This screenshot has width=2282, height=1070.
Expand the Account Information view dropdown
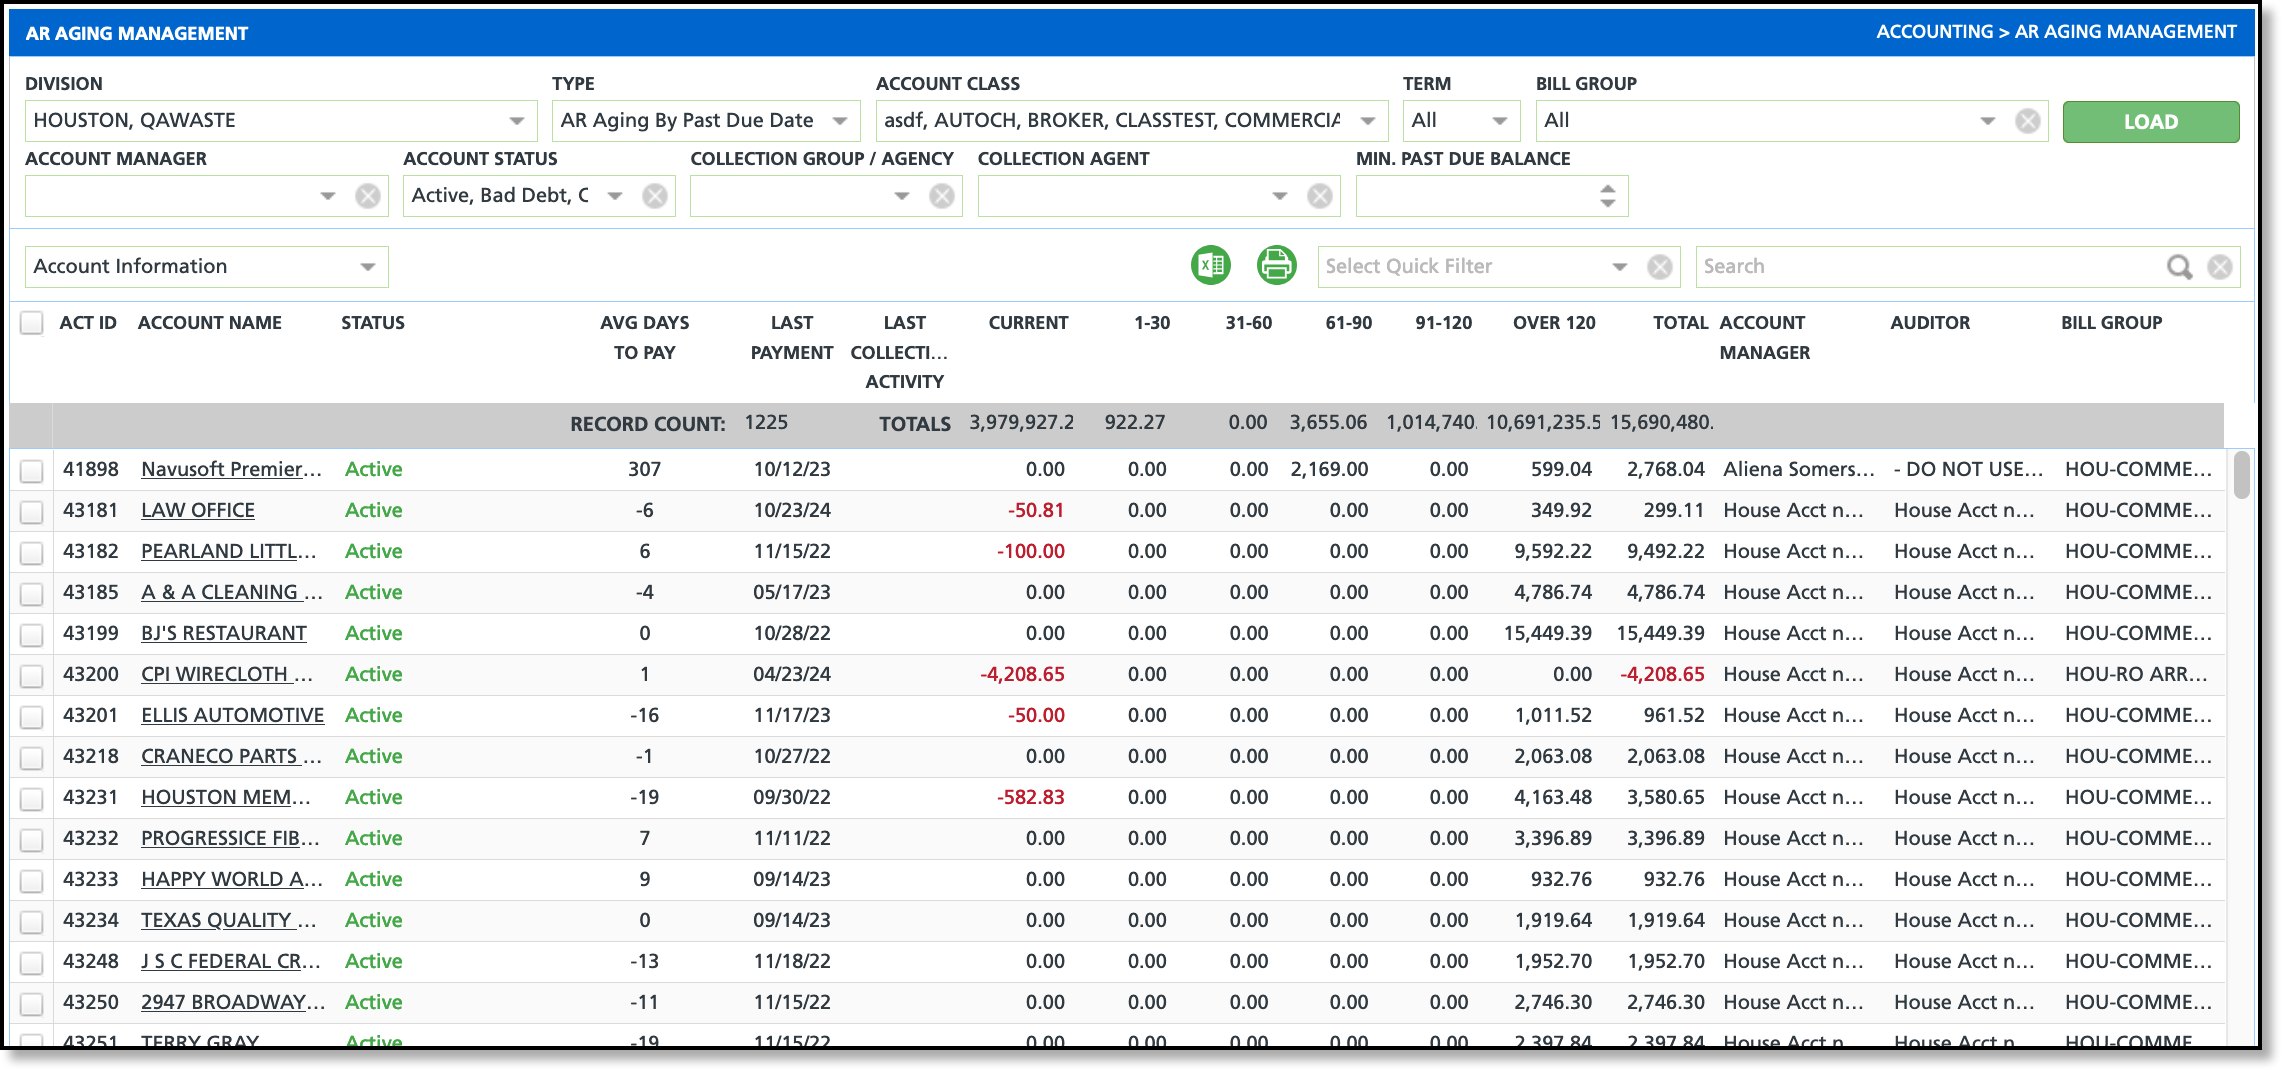tap(368, 267)
